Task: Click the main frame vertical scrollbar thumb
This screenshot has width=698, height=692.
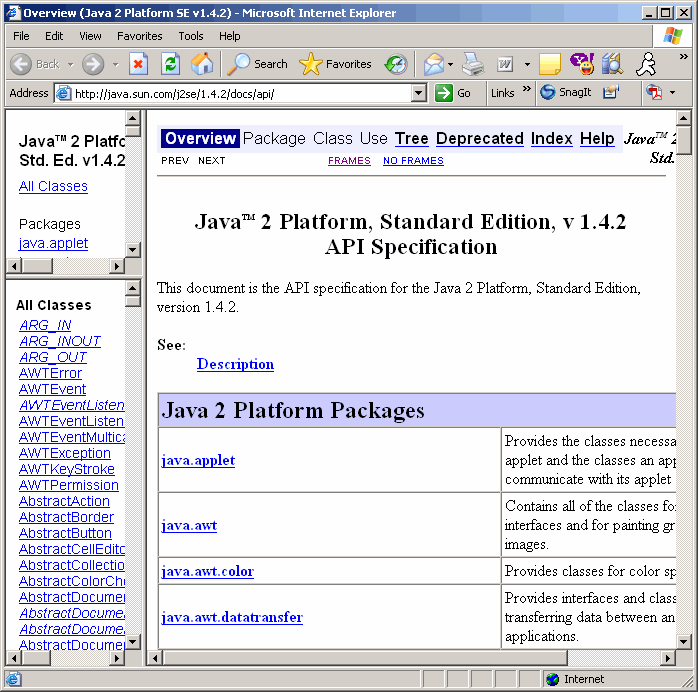Action: tap(683, 140)
